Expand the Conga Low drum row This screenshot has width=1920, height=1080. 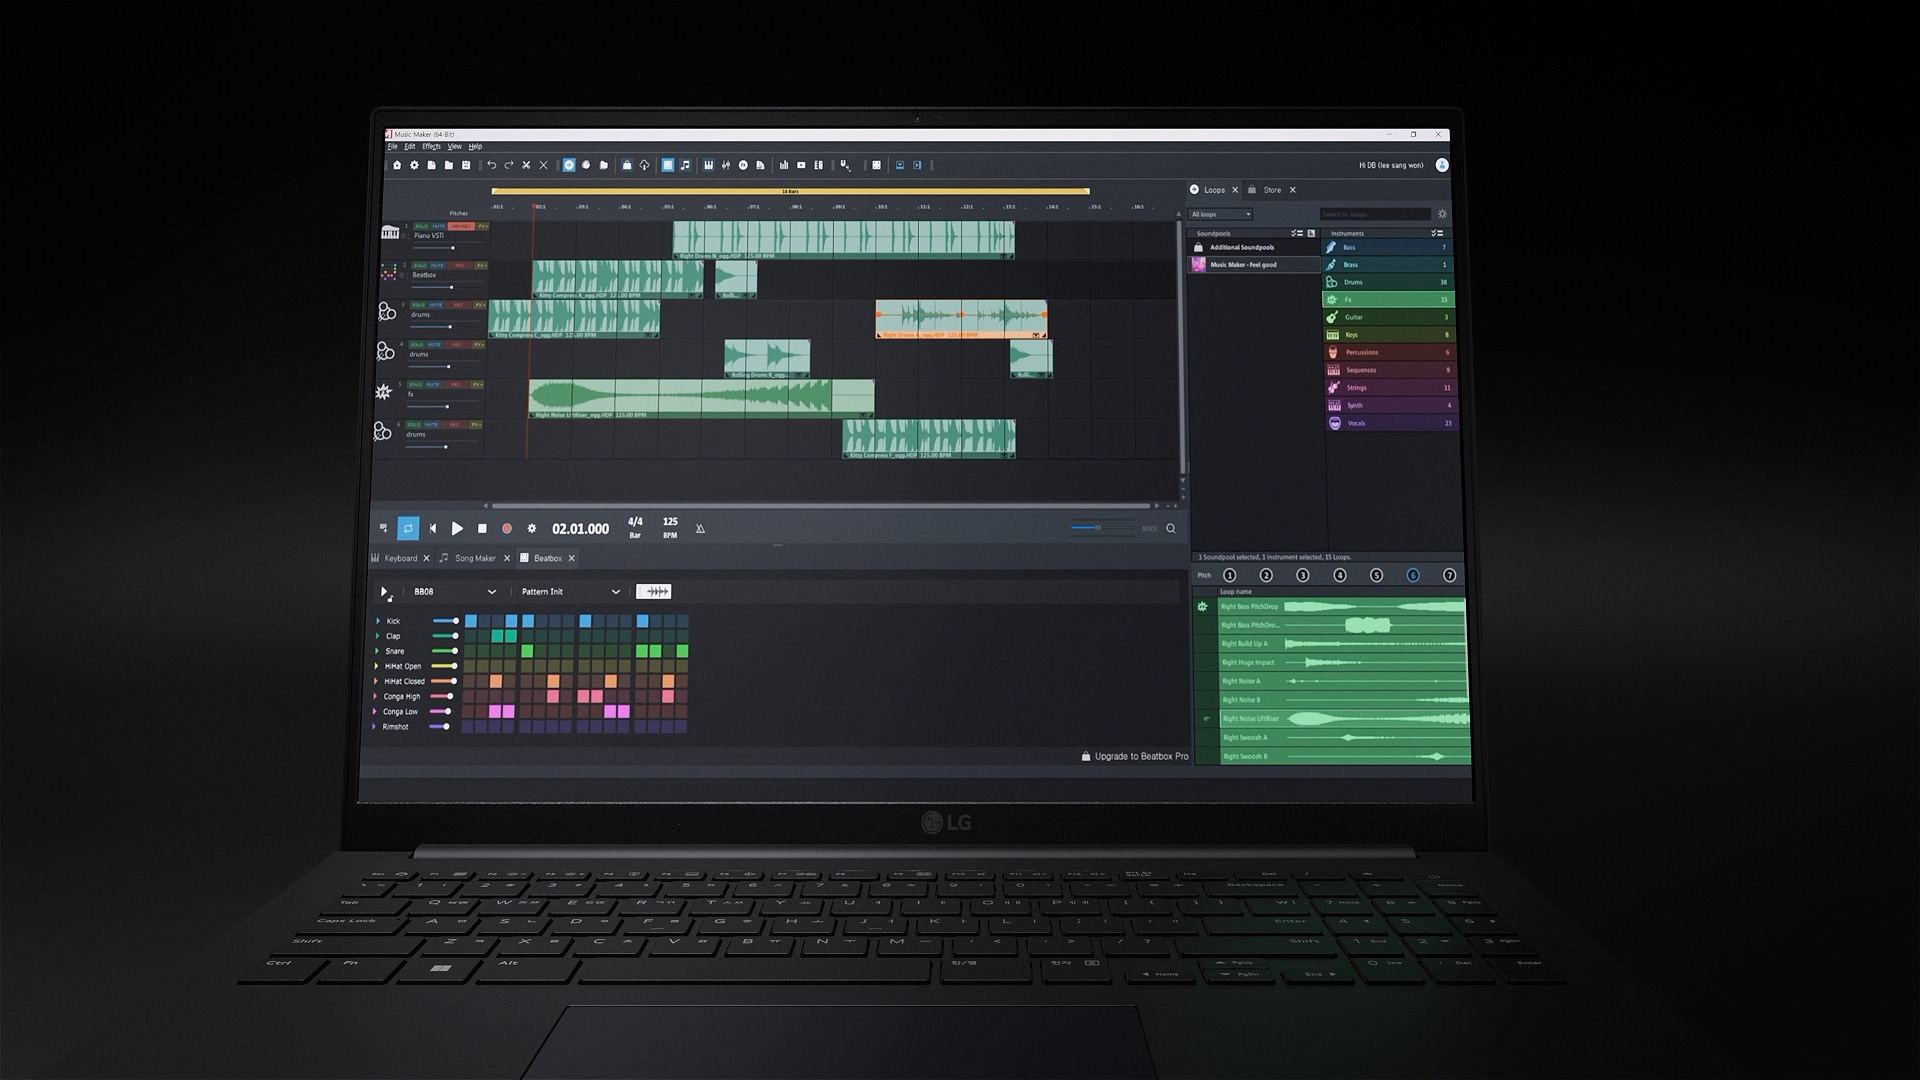pos(375,712)
